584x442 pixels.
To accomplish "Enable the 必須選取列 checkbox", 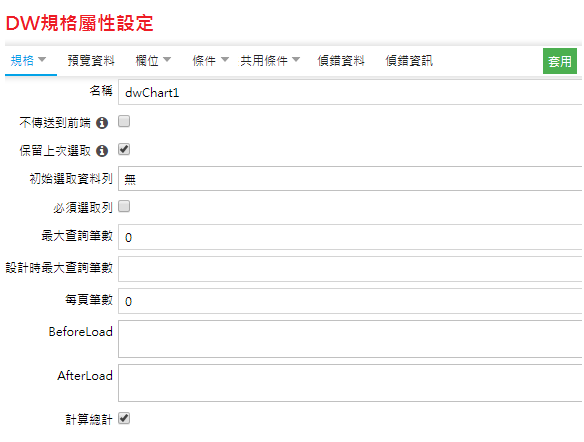I will point(124,206).
